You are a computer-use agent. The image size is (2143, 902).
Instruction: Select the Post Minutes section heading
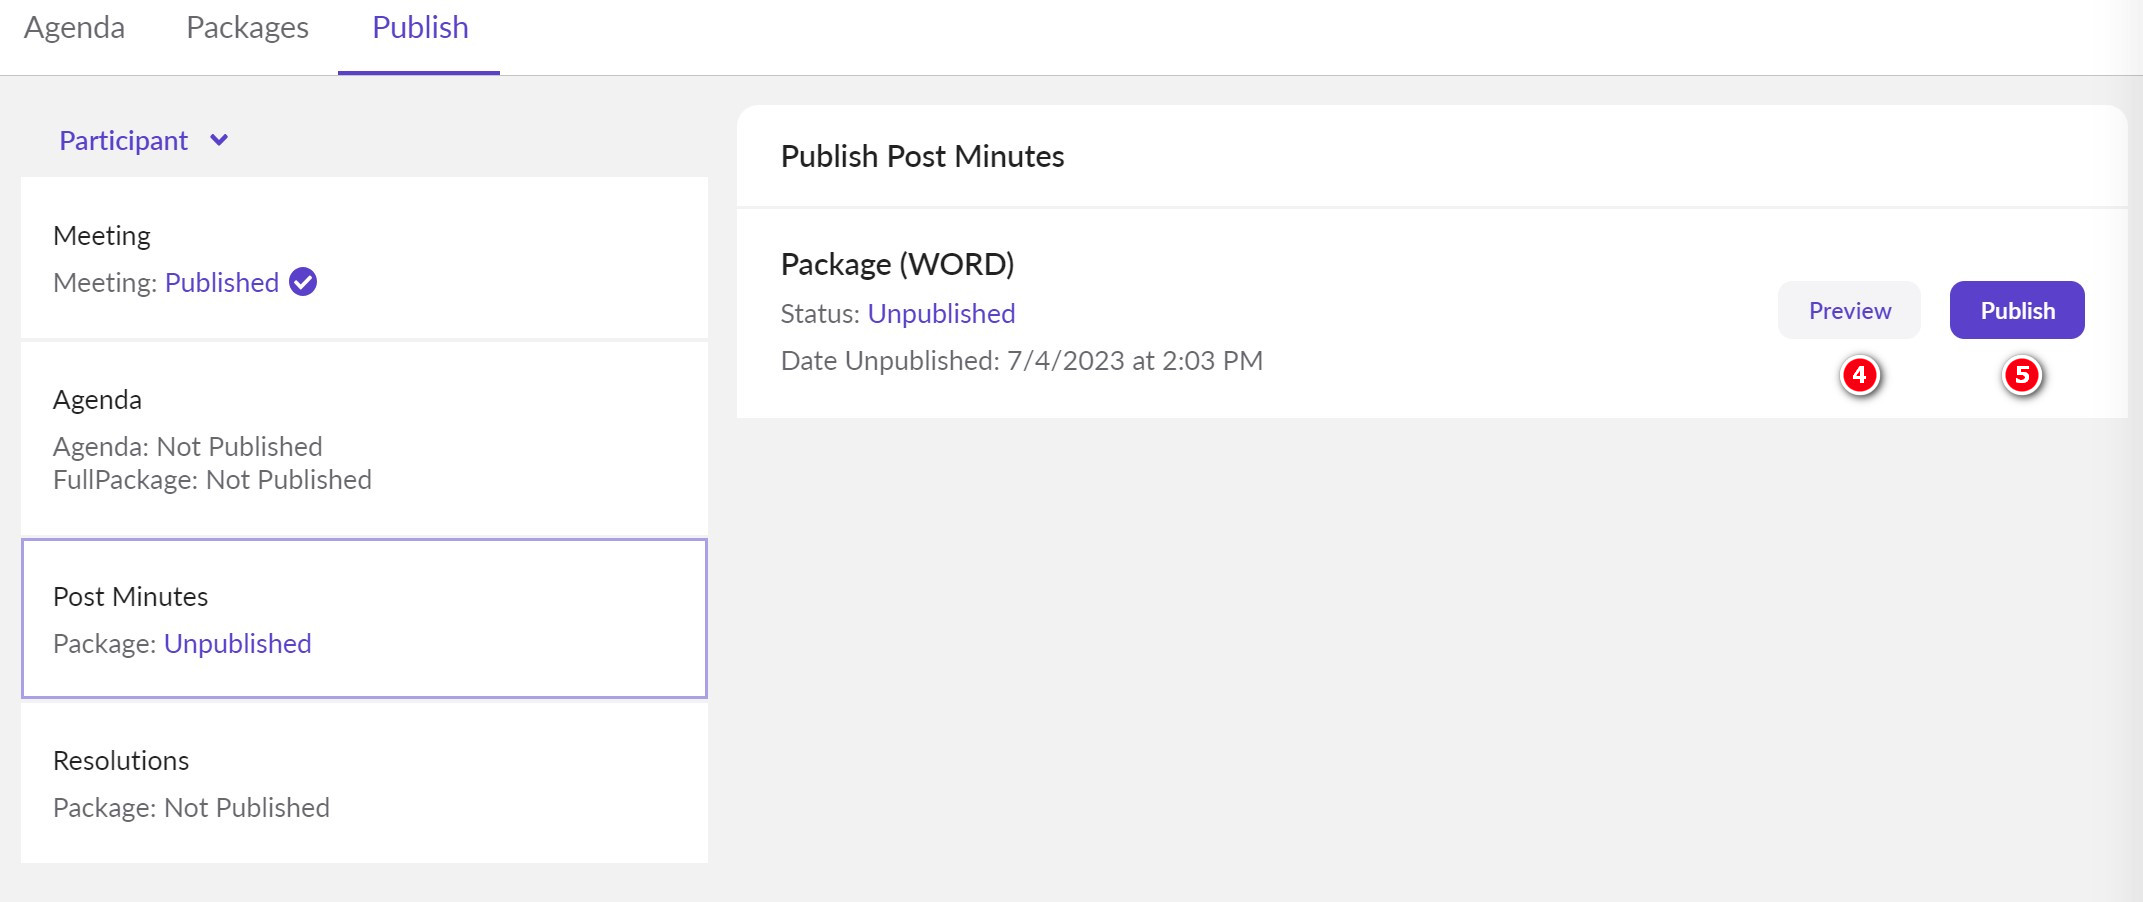point(130,597)
